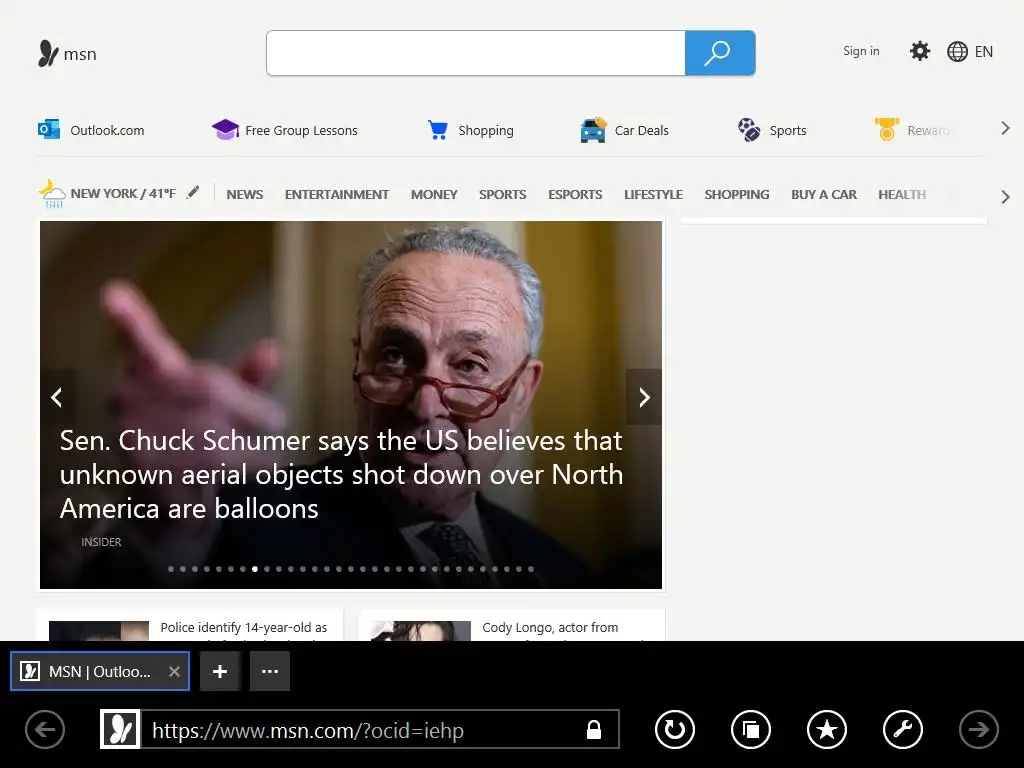The height and width of the screenshot is (768, 1024).
Task: Open the Police identify 14-year-old article
Action: coord(244,628)
